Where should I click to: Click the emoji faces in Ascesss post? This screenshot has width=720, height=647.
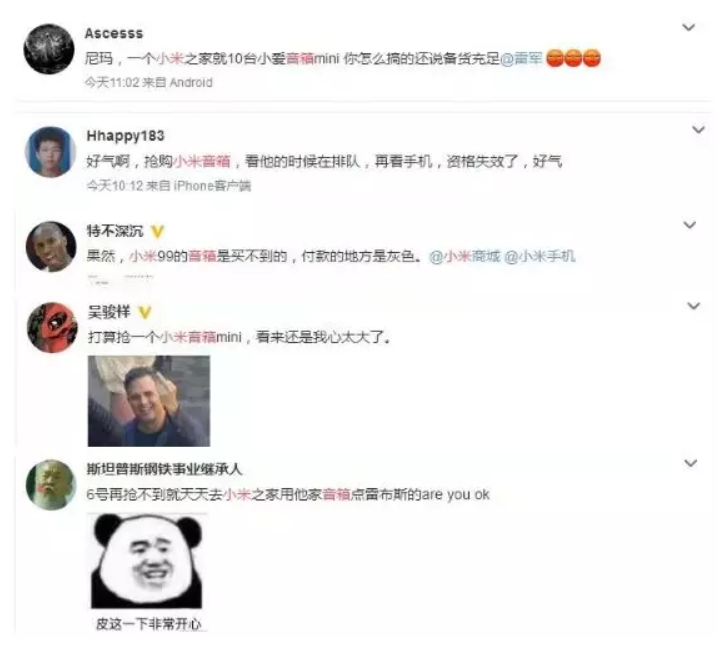(573, 58)
